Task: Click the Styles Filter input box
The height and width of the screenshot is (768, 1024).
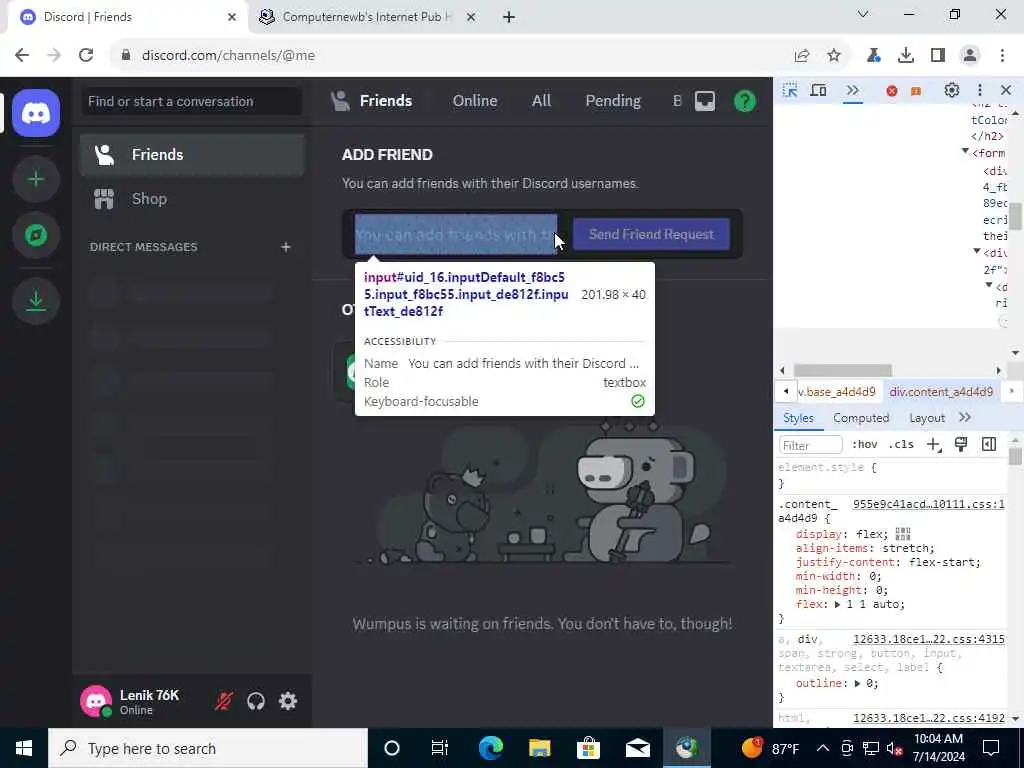Action: (810, 445)
